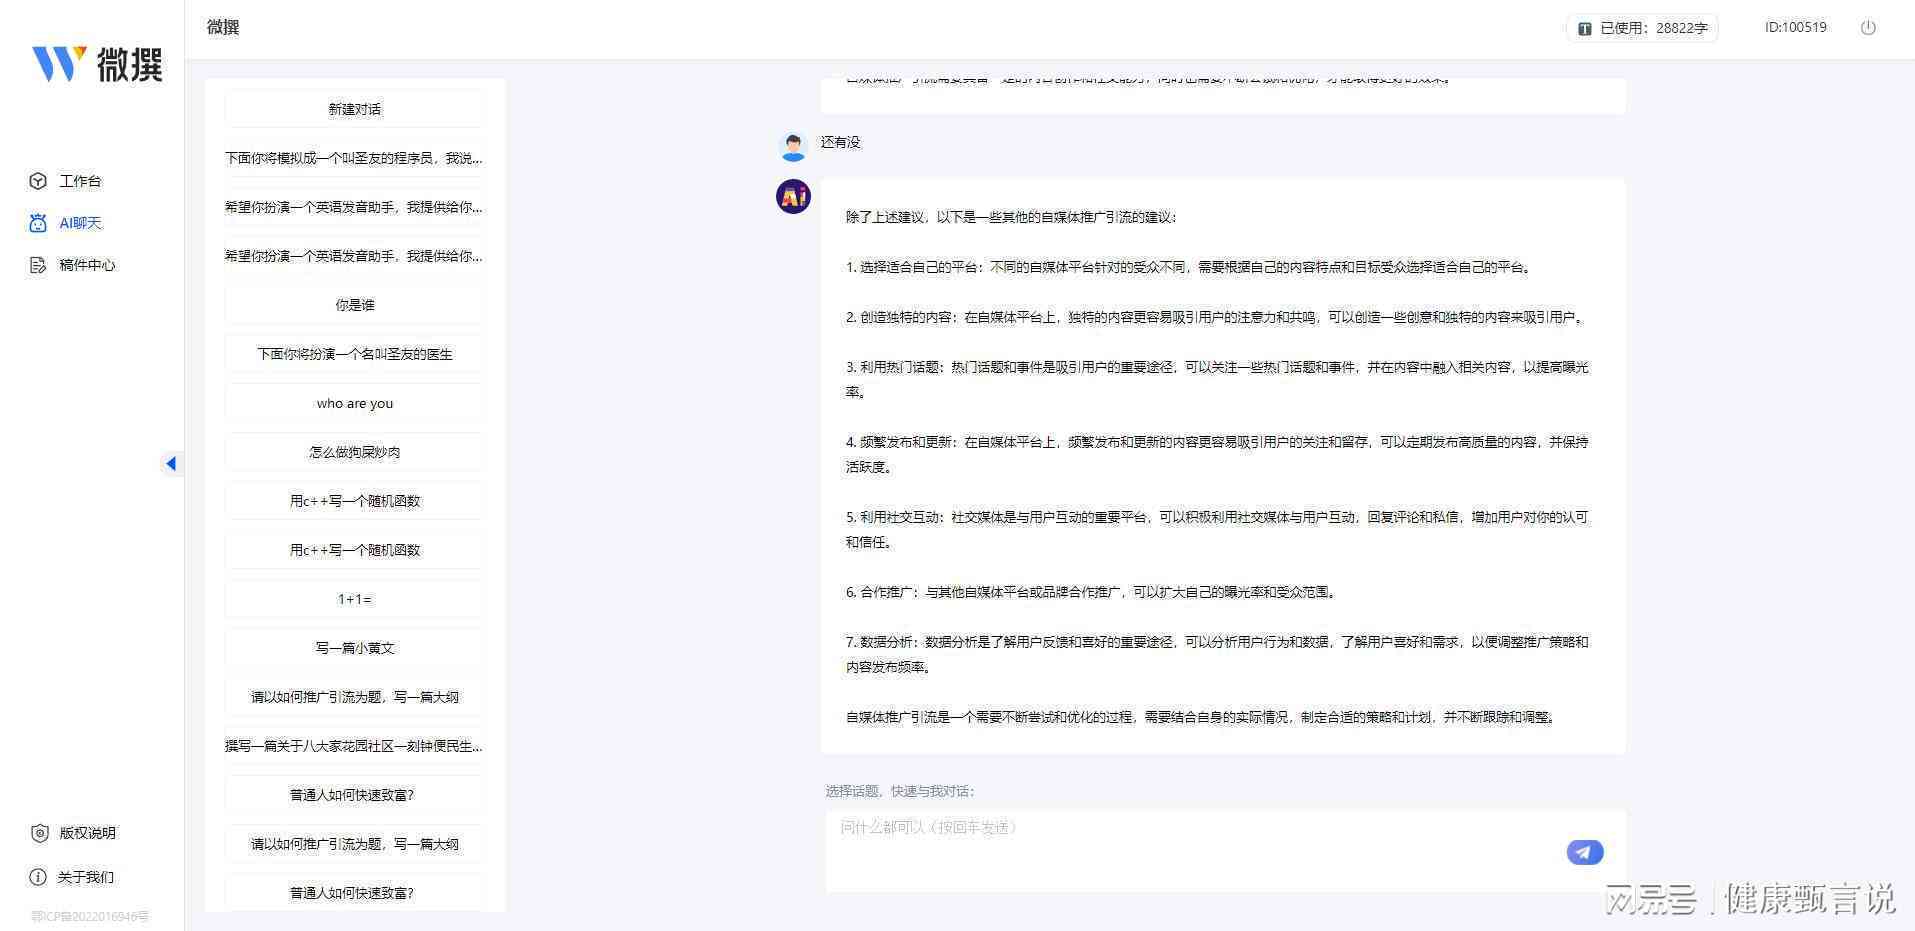Collapse the chat list with blue arrow
1915x931 pixels.
171,463
